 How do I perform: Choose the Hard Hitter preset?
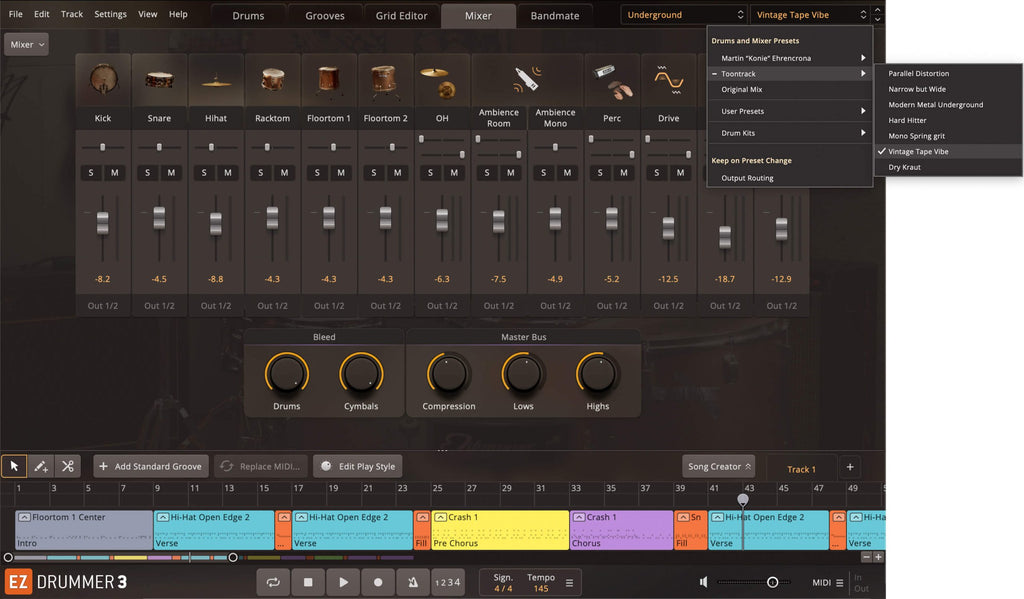click(x=948, y=120)
